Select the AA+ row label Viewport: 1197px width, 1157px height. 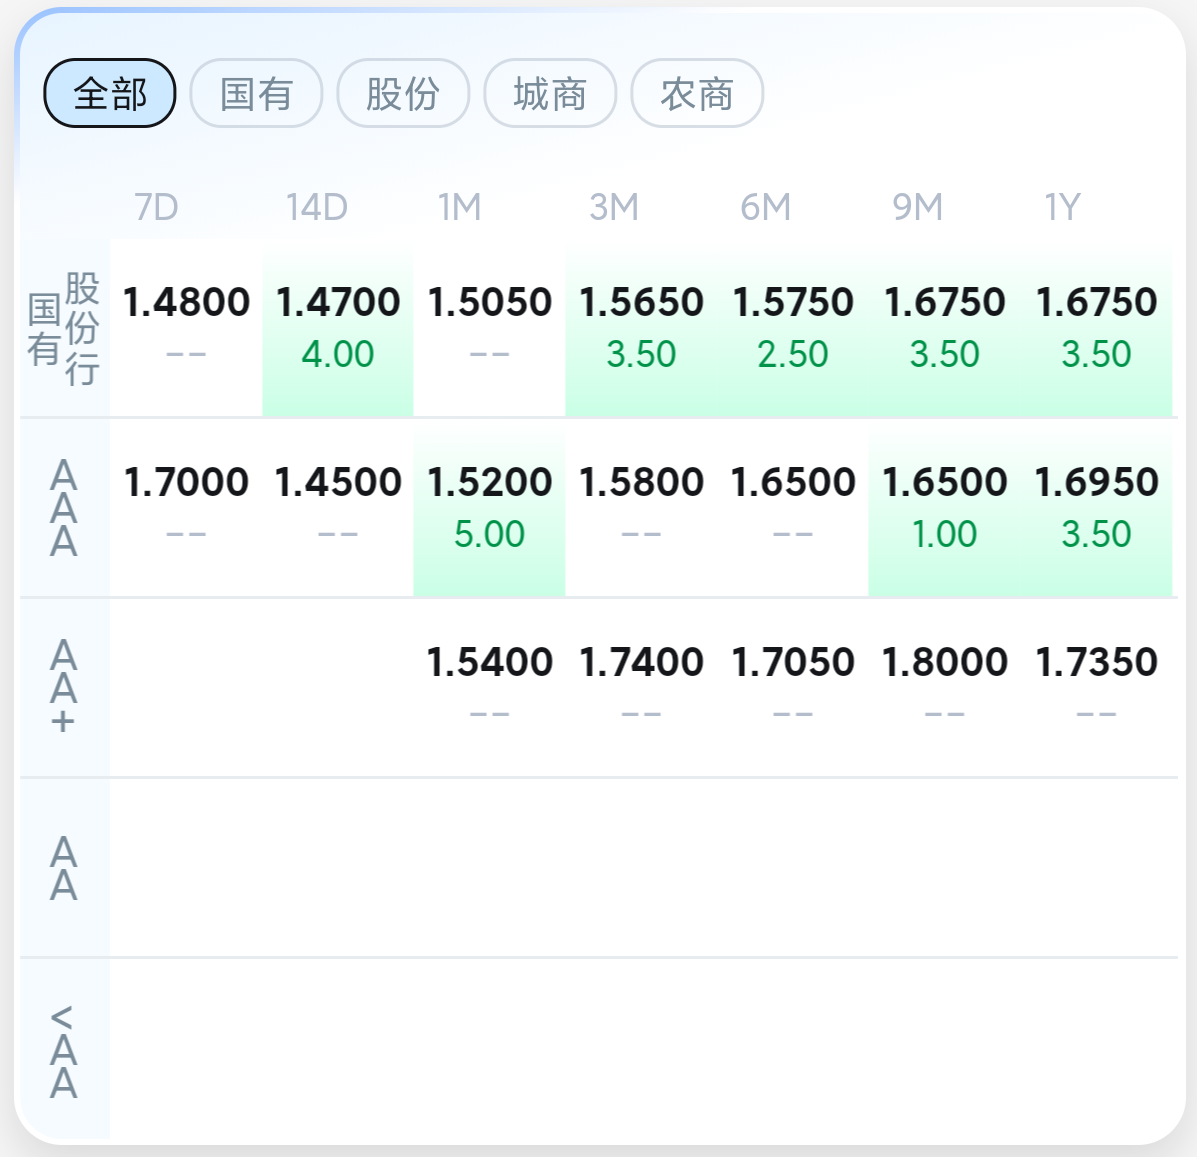64,688
